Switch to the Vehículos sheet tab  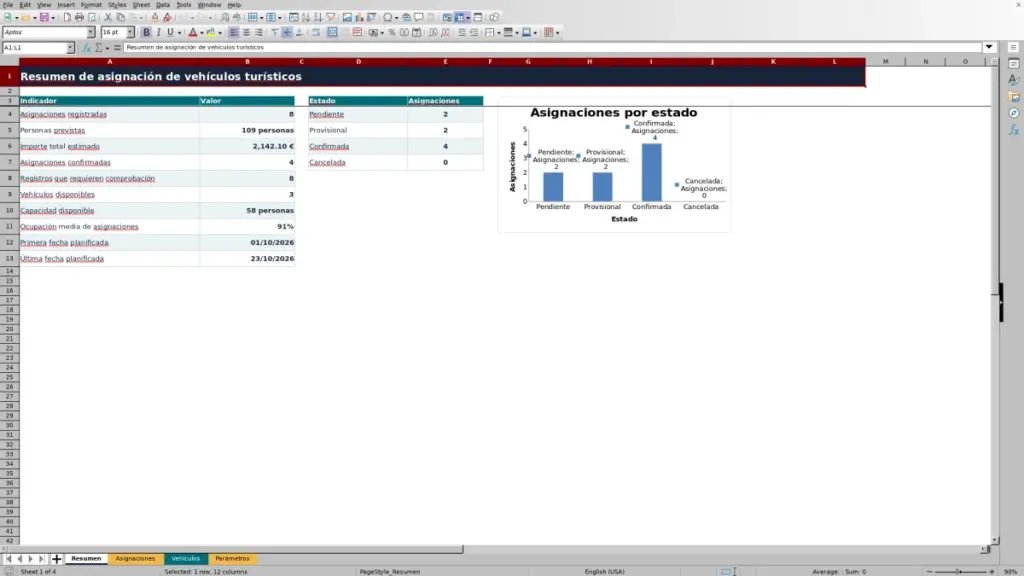point(185,558)
